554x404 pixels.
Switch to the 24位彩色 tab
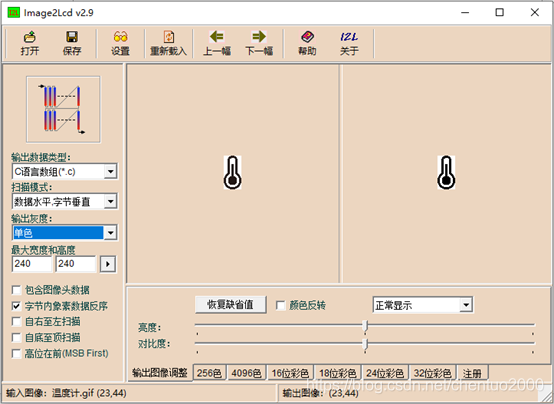[385, 373]
